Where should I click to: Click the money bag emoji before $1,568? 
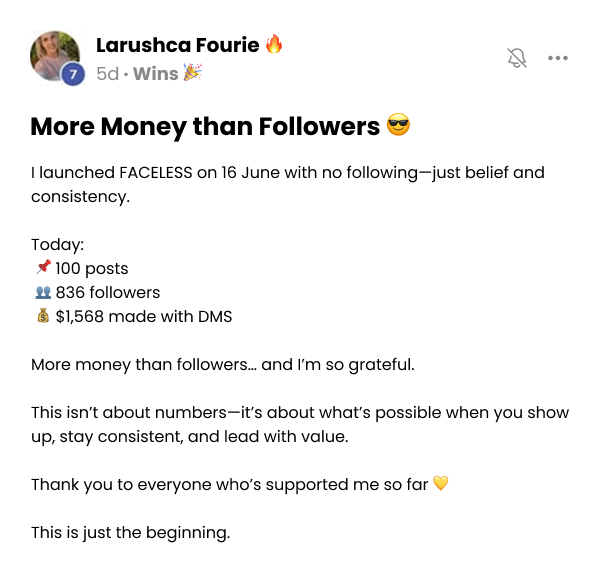pos(43,316)
